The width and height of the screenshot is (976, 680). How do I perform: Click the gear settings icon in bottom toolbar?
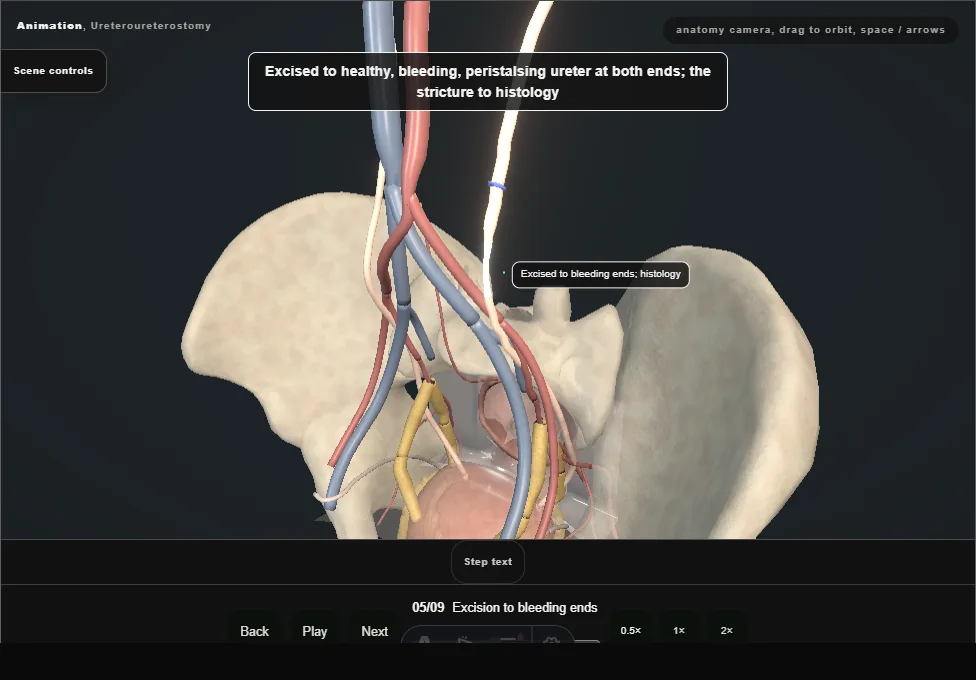tap(551, 639)
